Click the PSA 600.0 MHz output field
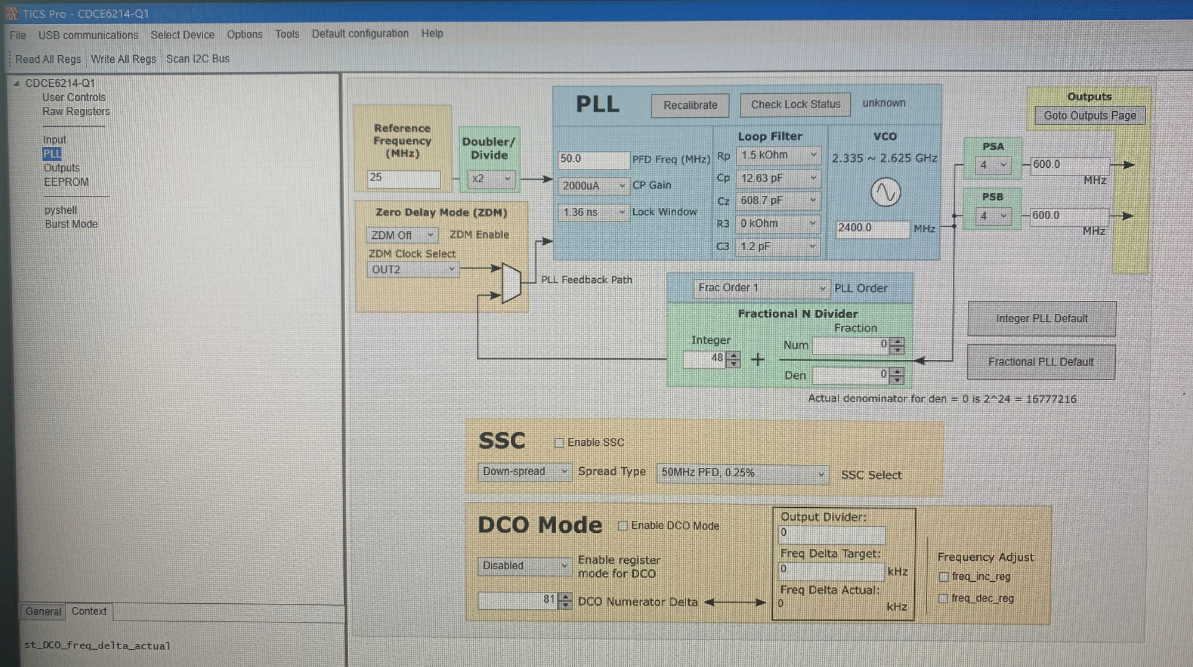Viewport: 1193px width, 667px height. click(x=1071, y=165)
